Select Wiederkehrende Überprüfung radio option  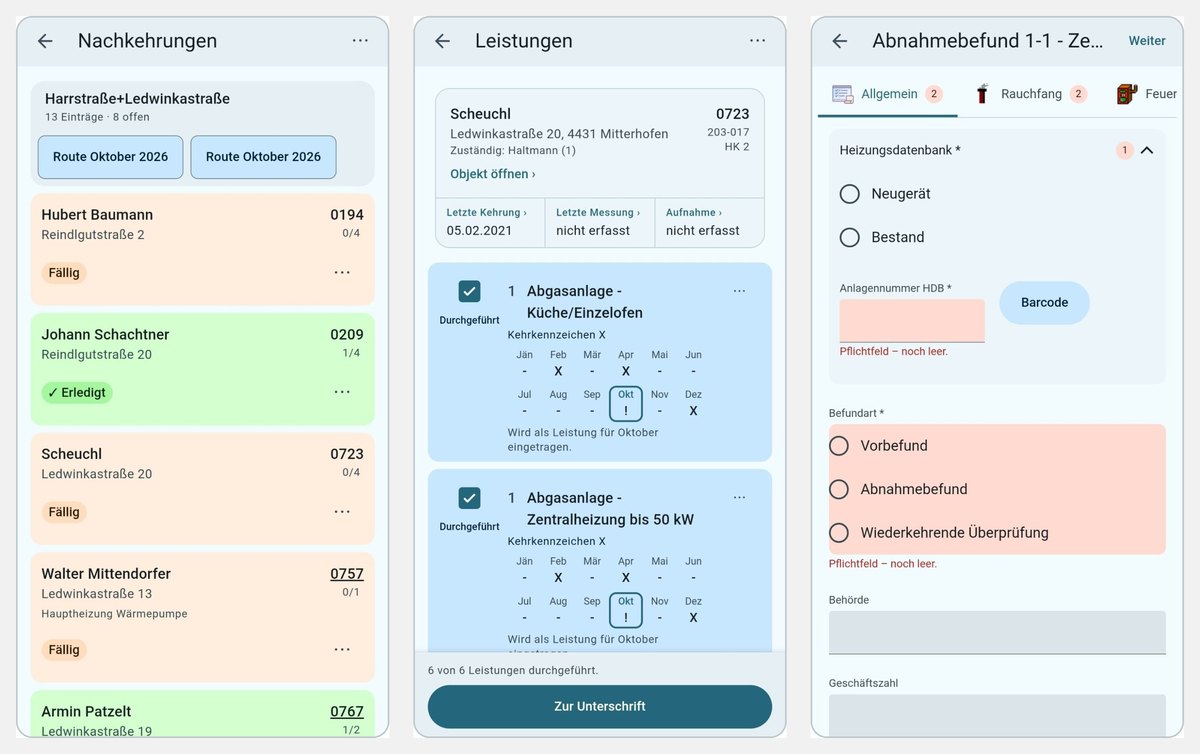(839, 533)
